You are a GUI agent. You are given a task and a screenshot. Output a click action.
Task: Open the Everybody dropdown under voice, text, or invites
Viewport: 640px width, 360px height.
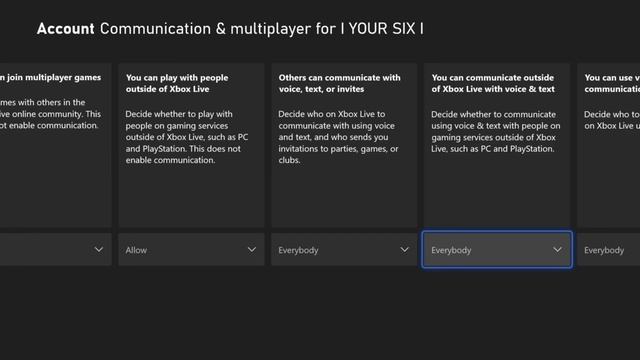coord(344,249)
